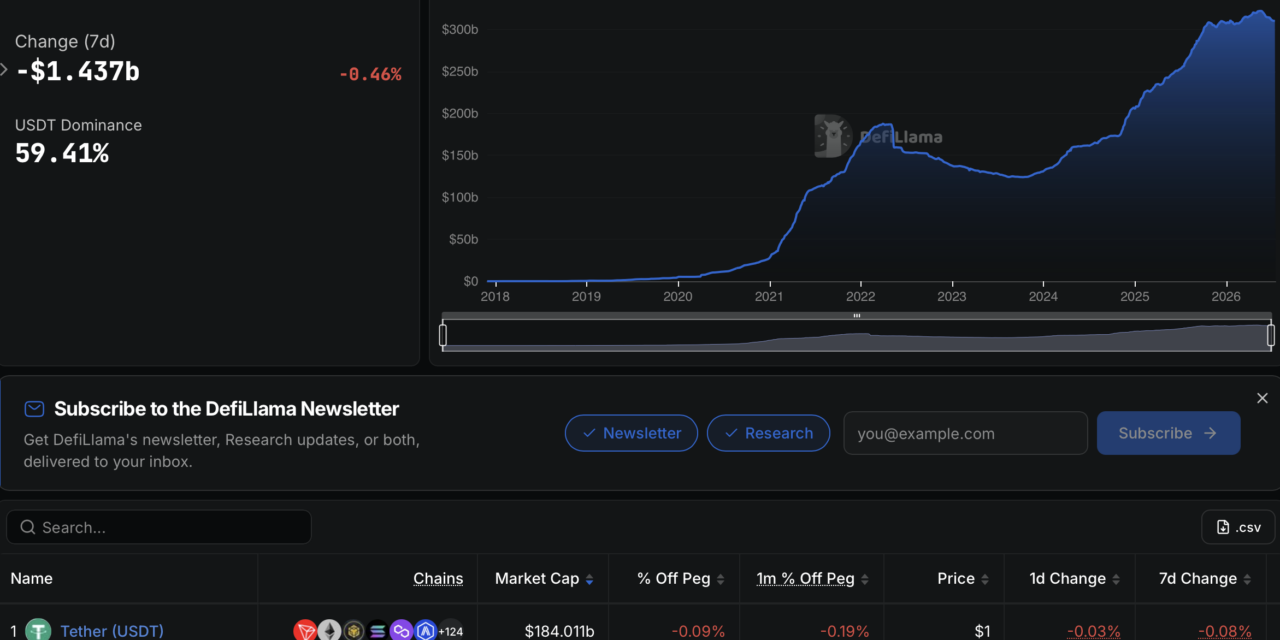Expand the chevron left of Change (7d)
This screenshot has height=640, width=1280.
[x=4, y=70]
